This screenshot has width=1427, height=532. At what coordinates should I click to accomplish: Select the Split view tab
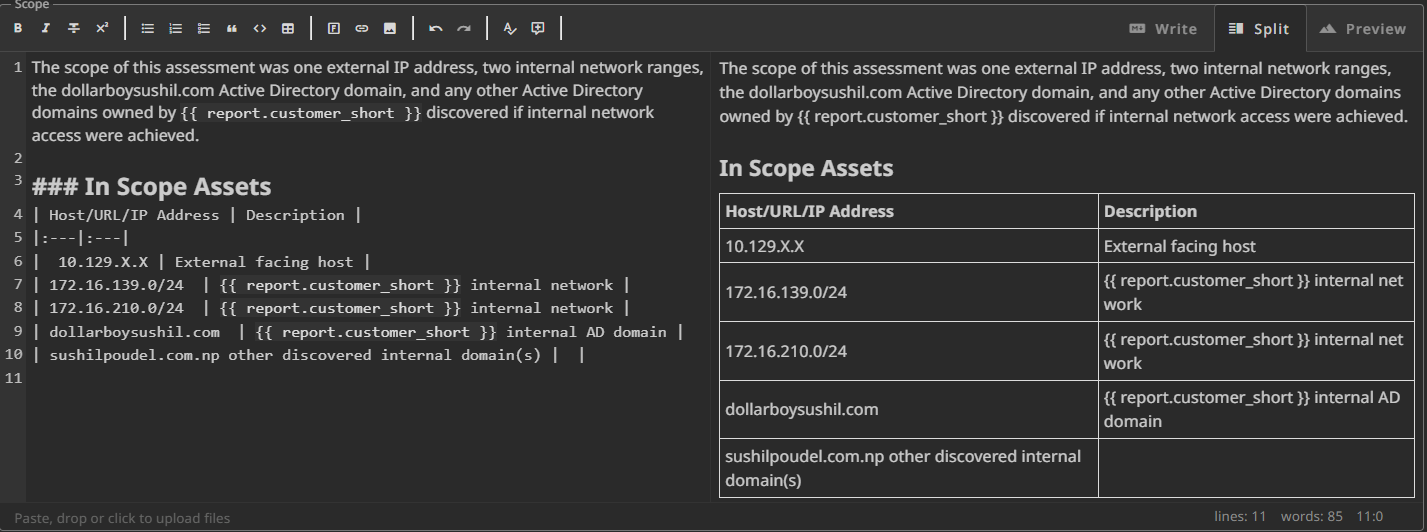coord(1259,29)
